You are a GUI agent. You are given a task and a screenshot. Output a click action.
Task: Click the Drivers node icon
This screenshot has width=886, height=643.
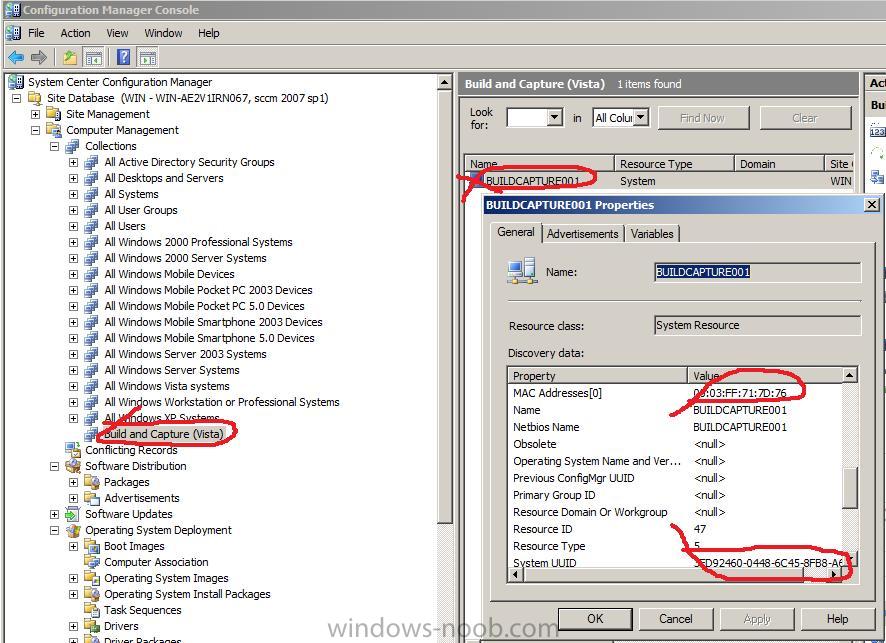click(x=92, y=626)
